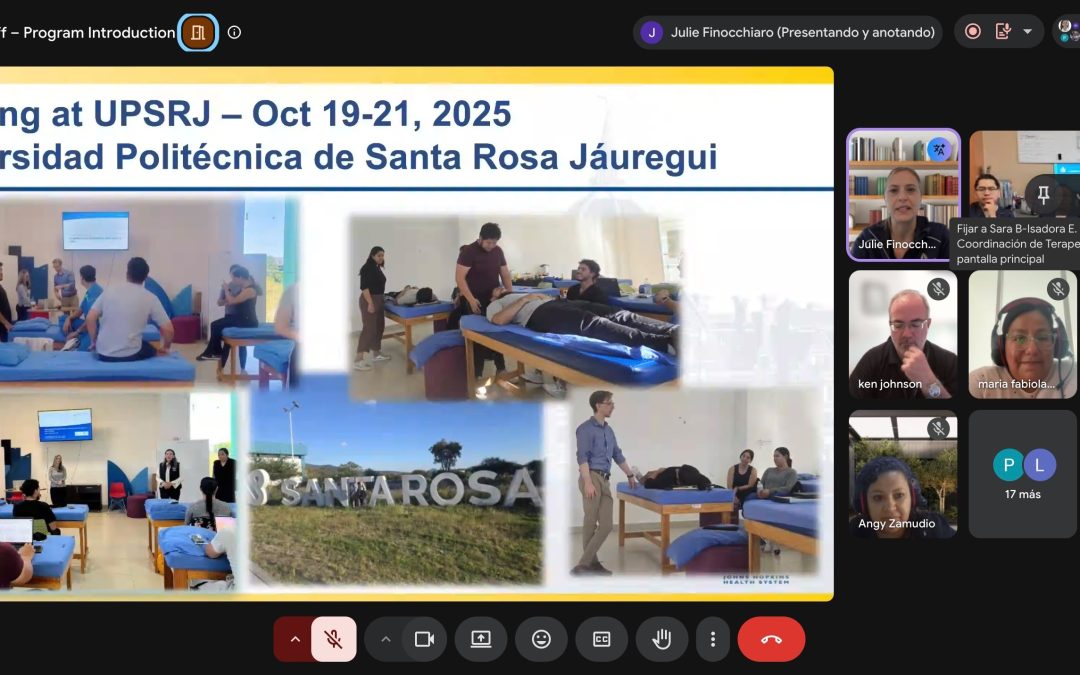Click the recording indicator icon
Screen dimensions: 1080x675
point(973,32)
